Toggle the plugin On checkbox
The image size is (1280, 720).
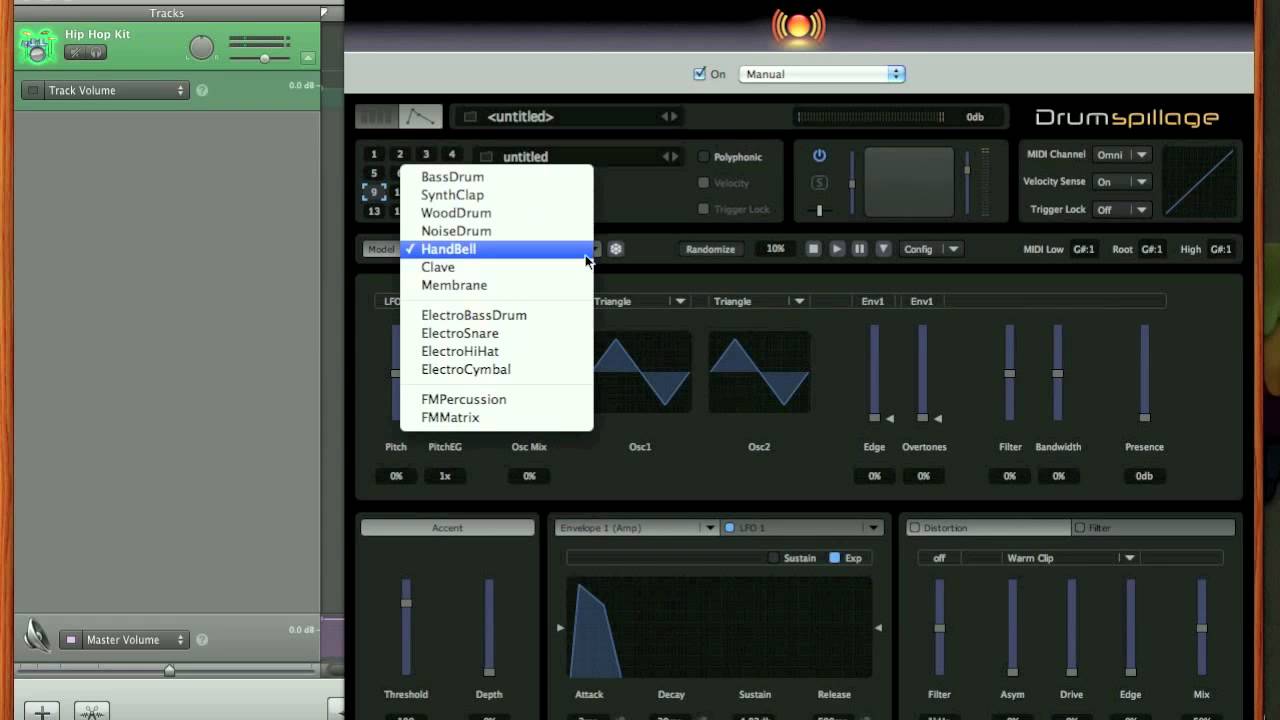coord(700,74)
